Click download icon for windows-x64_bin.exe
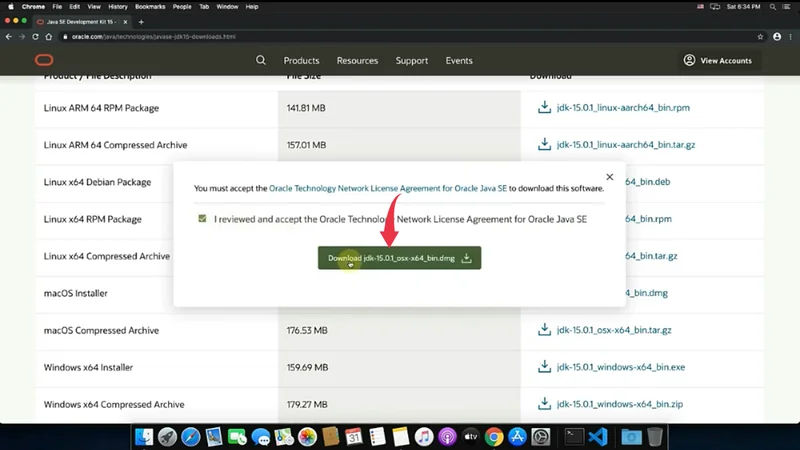Screen dimensions: 800x450 point(545,367)
